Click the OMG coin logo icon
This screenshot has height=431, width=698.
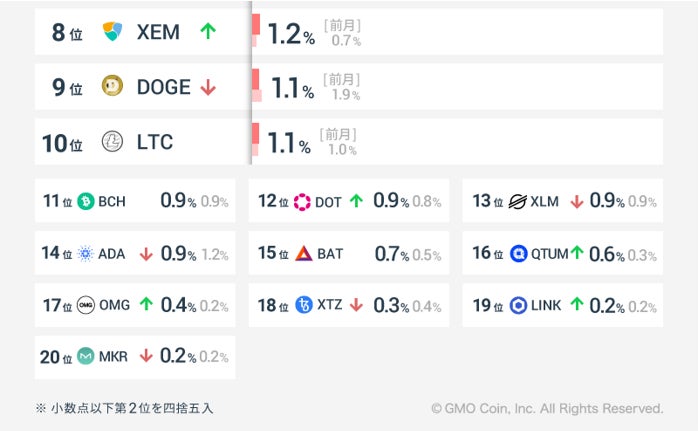pyautogui.click(x=86, y=305)
